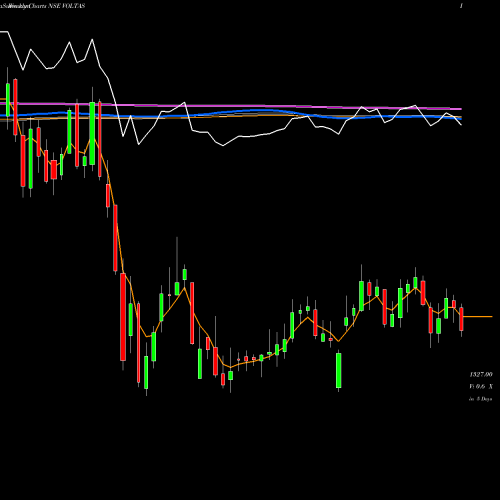The image size is (500, 500).
Task: Click the last red candlestick on right
Action: [x=462, y=319]
